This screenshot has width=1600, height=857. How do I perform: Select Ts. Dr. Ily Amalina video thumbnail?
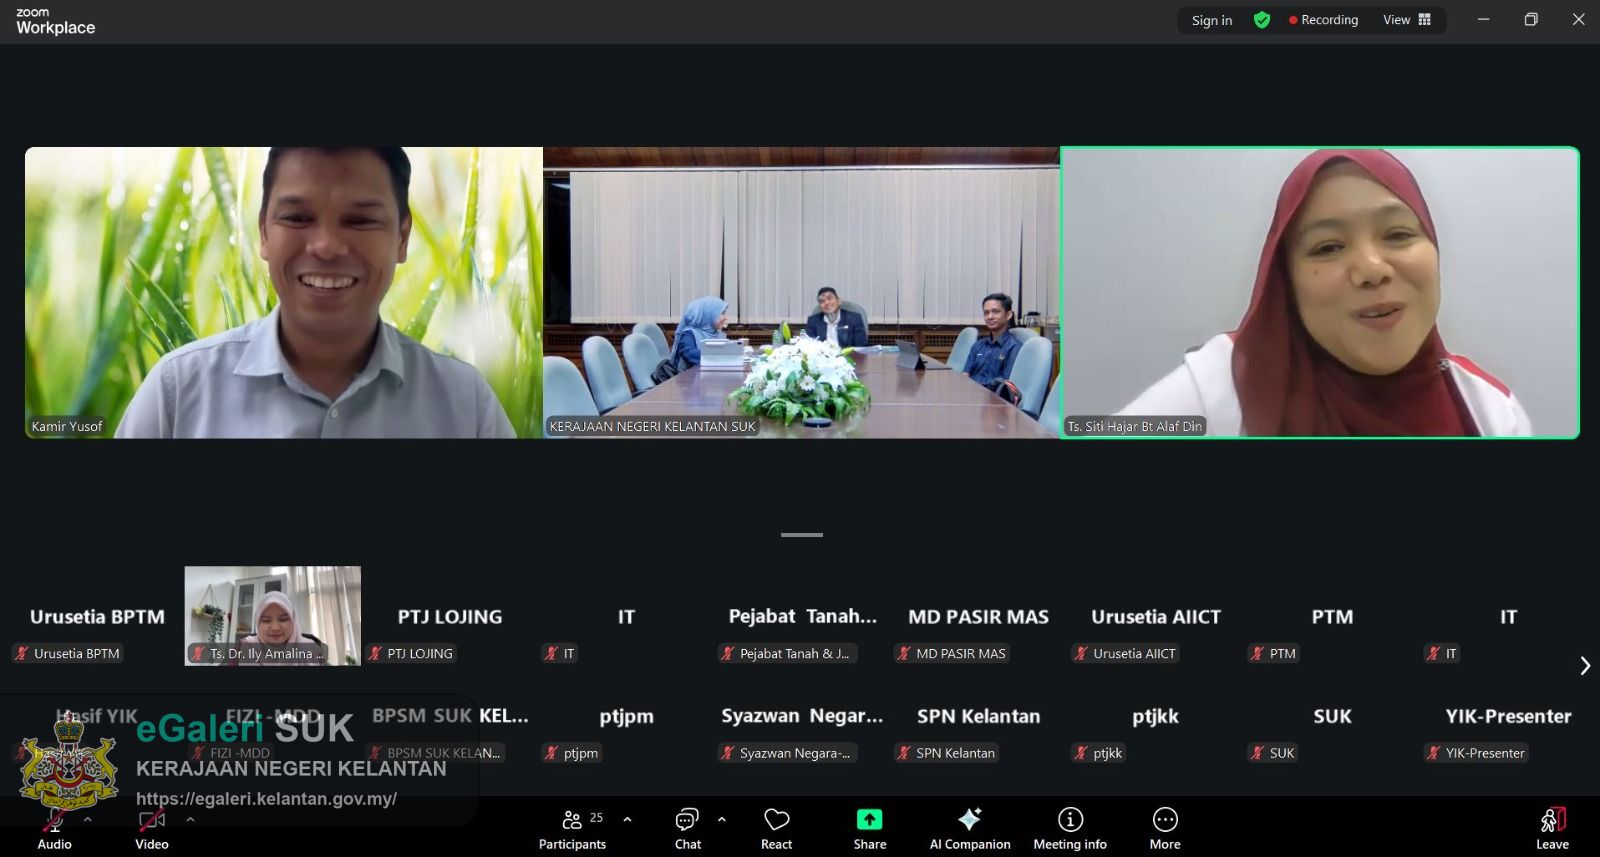pyautogui.click(x=273, y=616)
